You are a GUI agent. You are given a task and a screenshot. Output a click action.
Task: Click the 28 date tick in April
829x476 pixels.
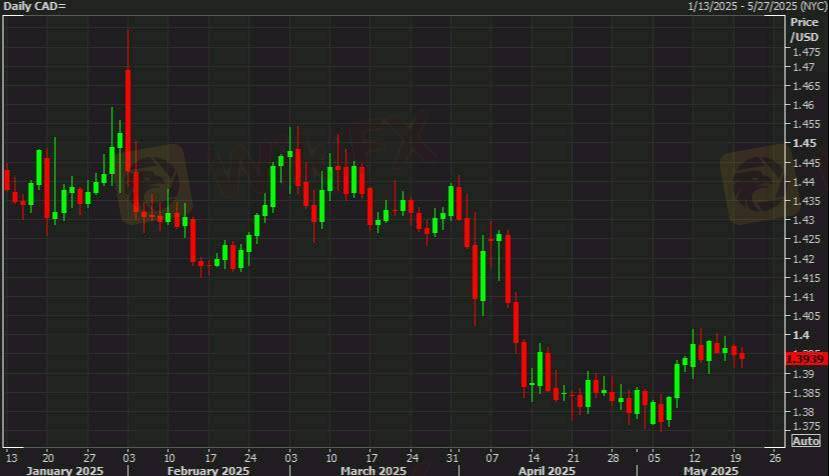[x=613, y=457]
